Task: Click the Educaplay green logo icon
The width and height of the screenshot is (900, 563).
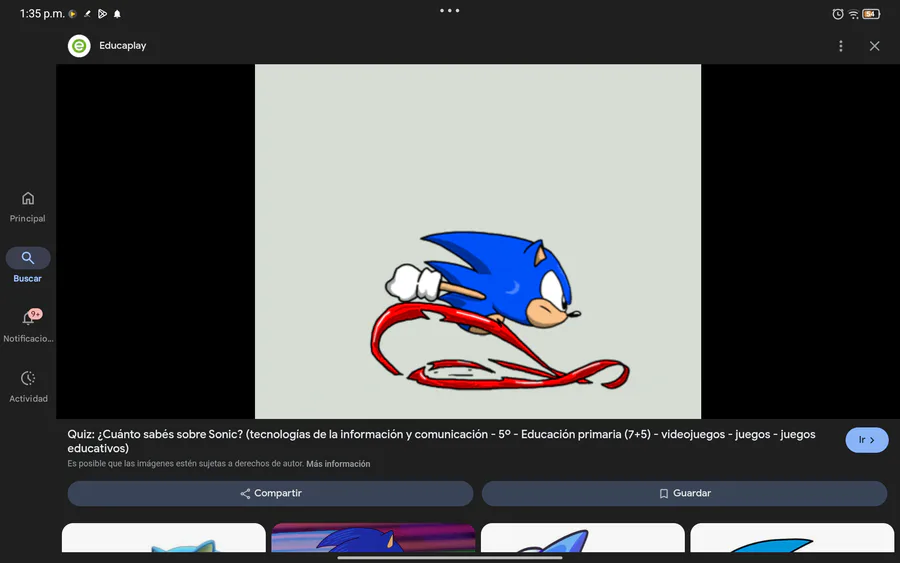Action: (79, 46)
